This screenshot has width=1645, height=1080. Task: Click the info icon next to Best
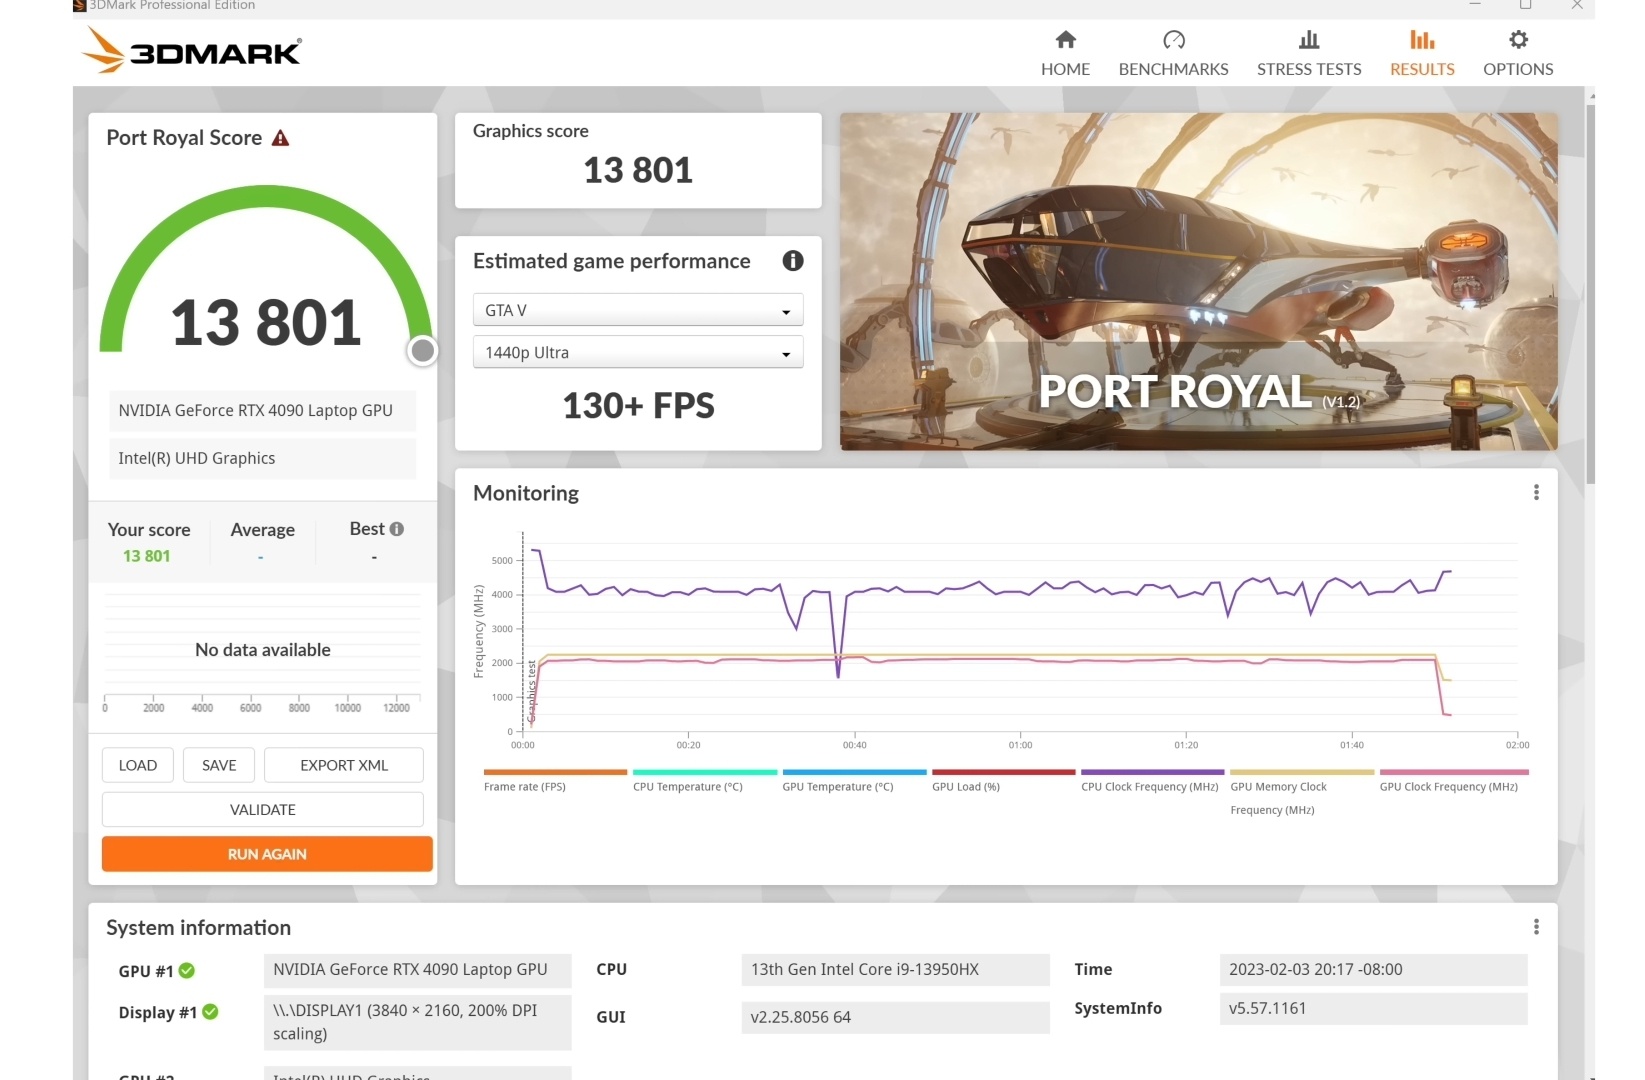click(x=397, y=529)
